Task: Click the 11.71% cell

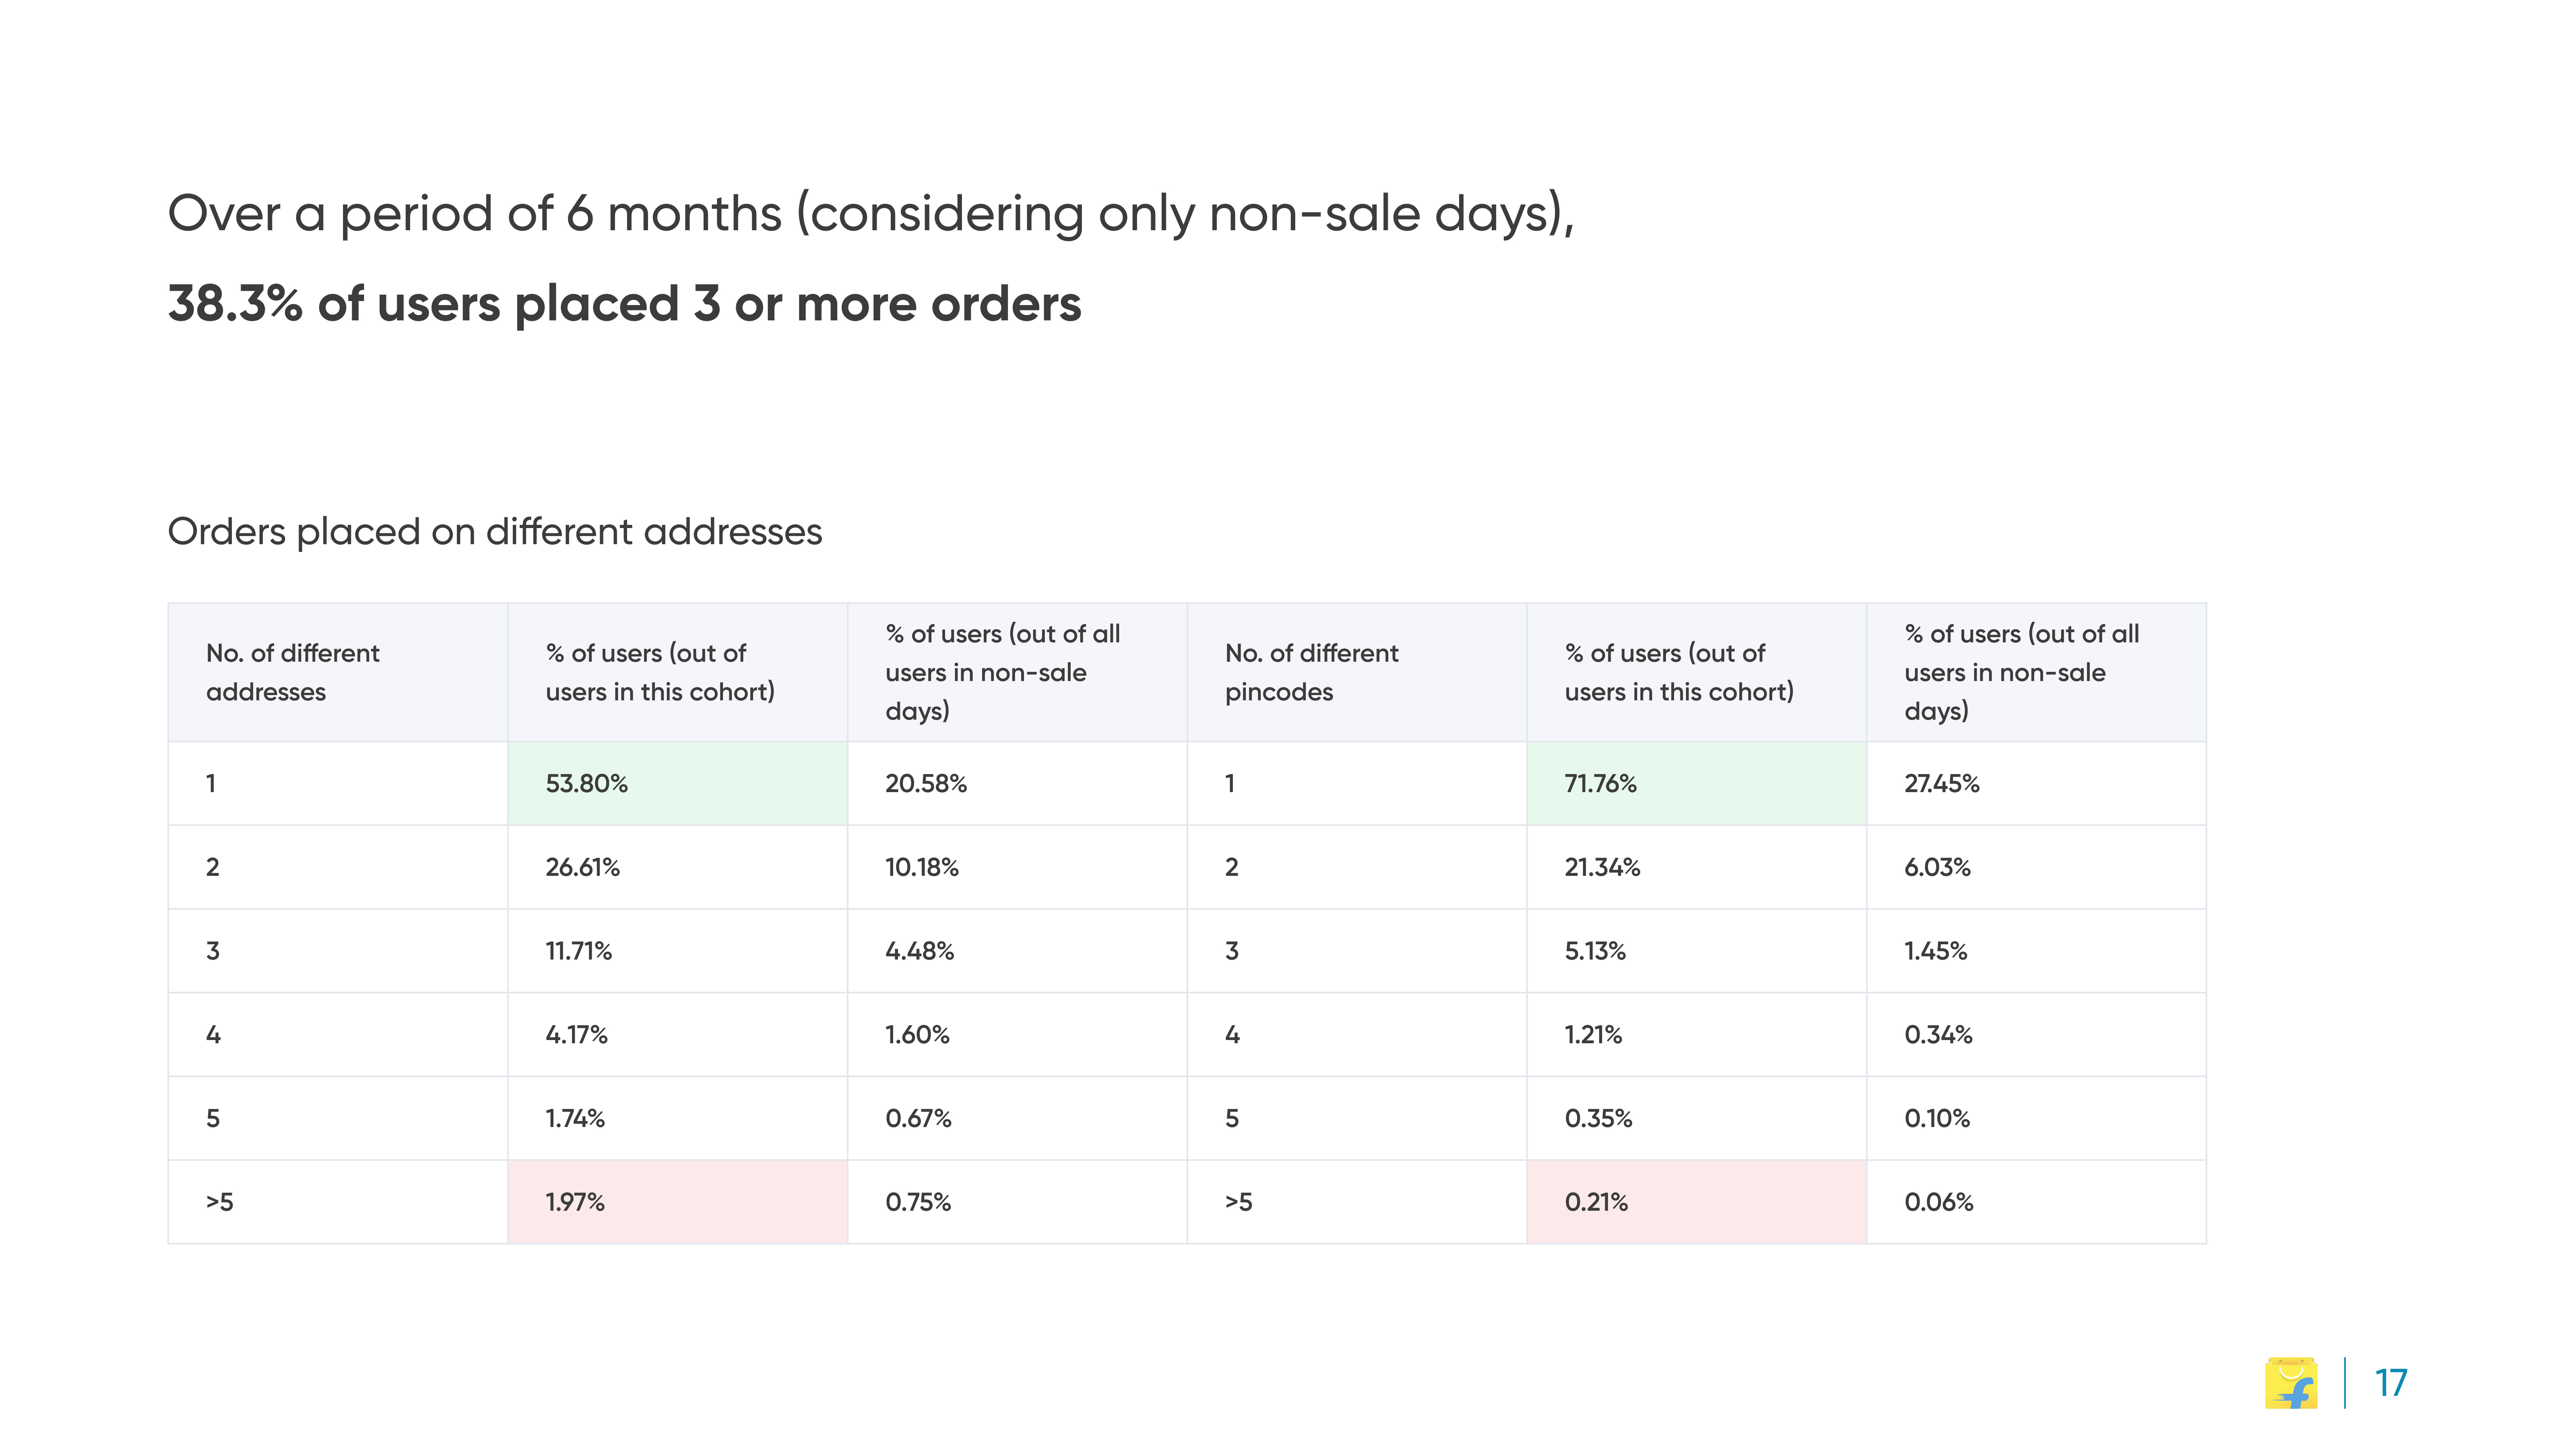Action: click(x=677, y=951)
